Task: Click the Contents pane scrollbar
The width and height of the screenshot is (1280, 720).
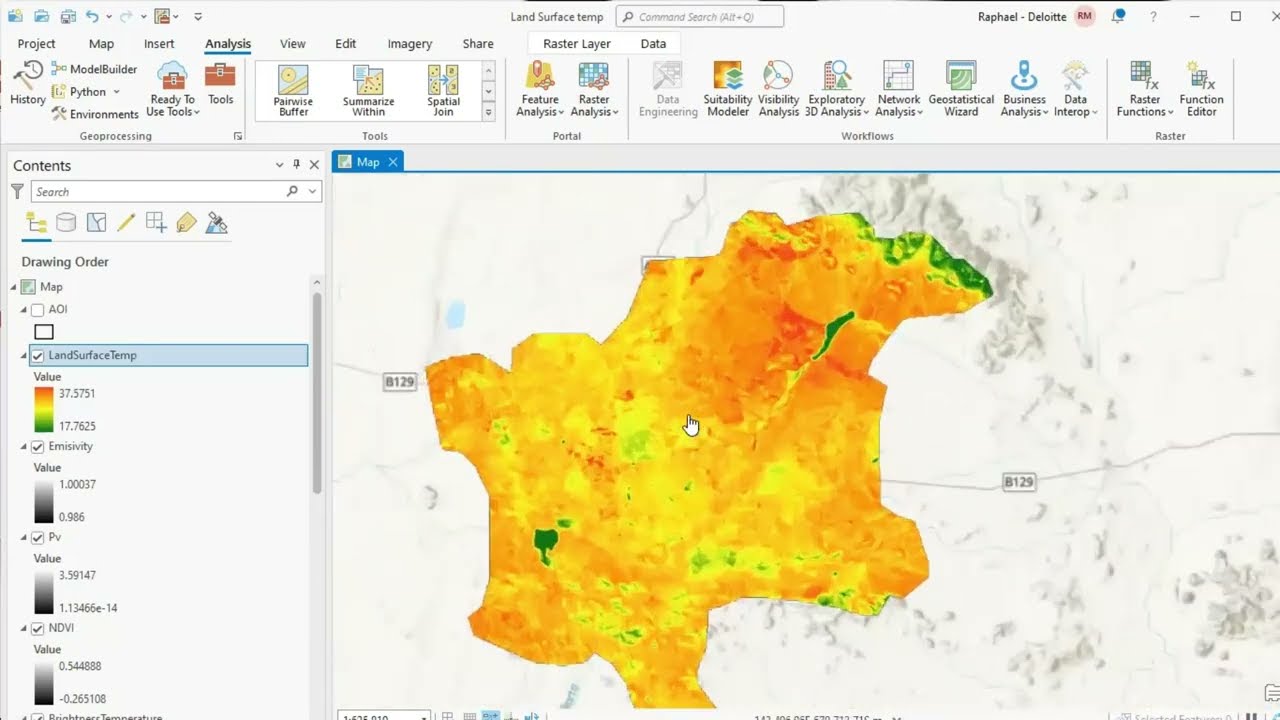Action: 317,393
